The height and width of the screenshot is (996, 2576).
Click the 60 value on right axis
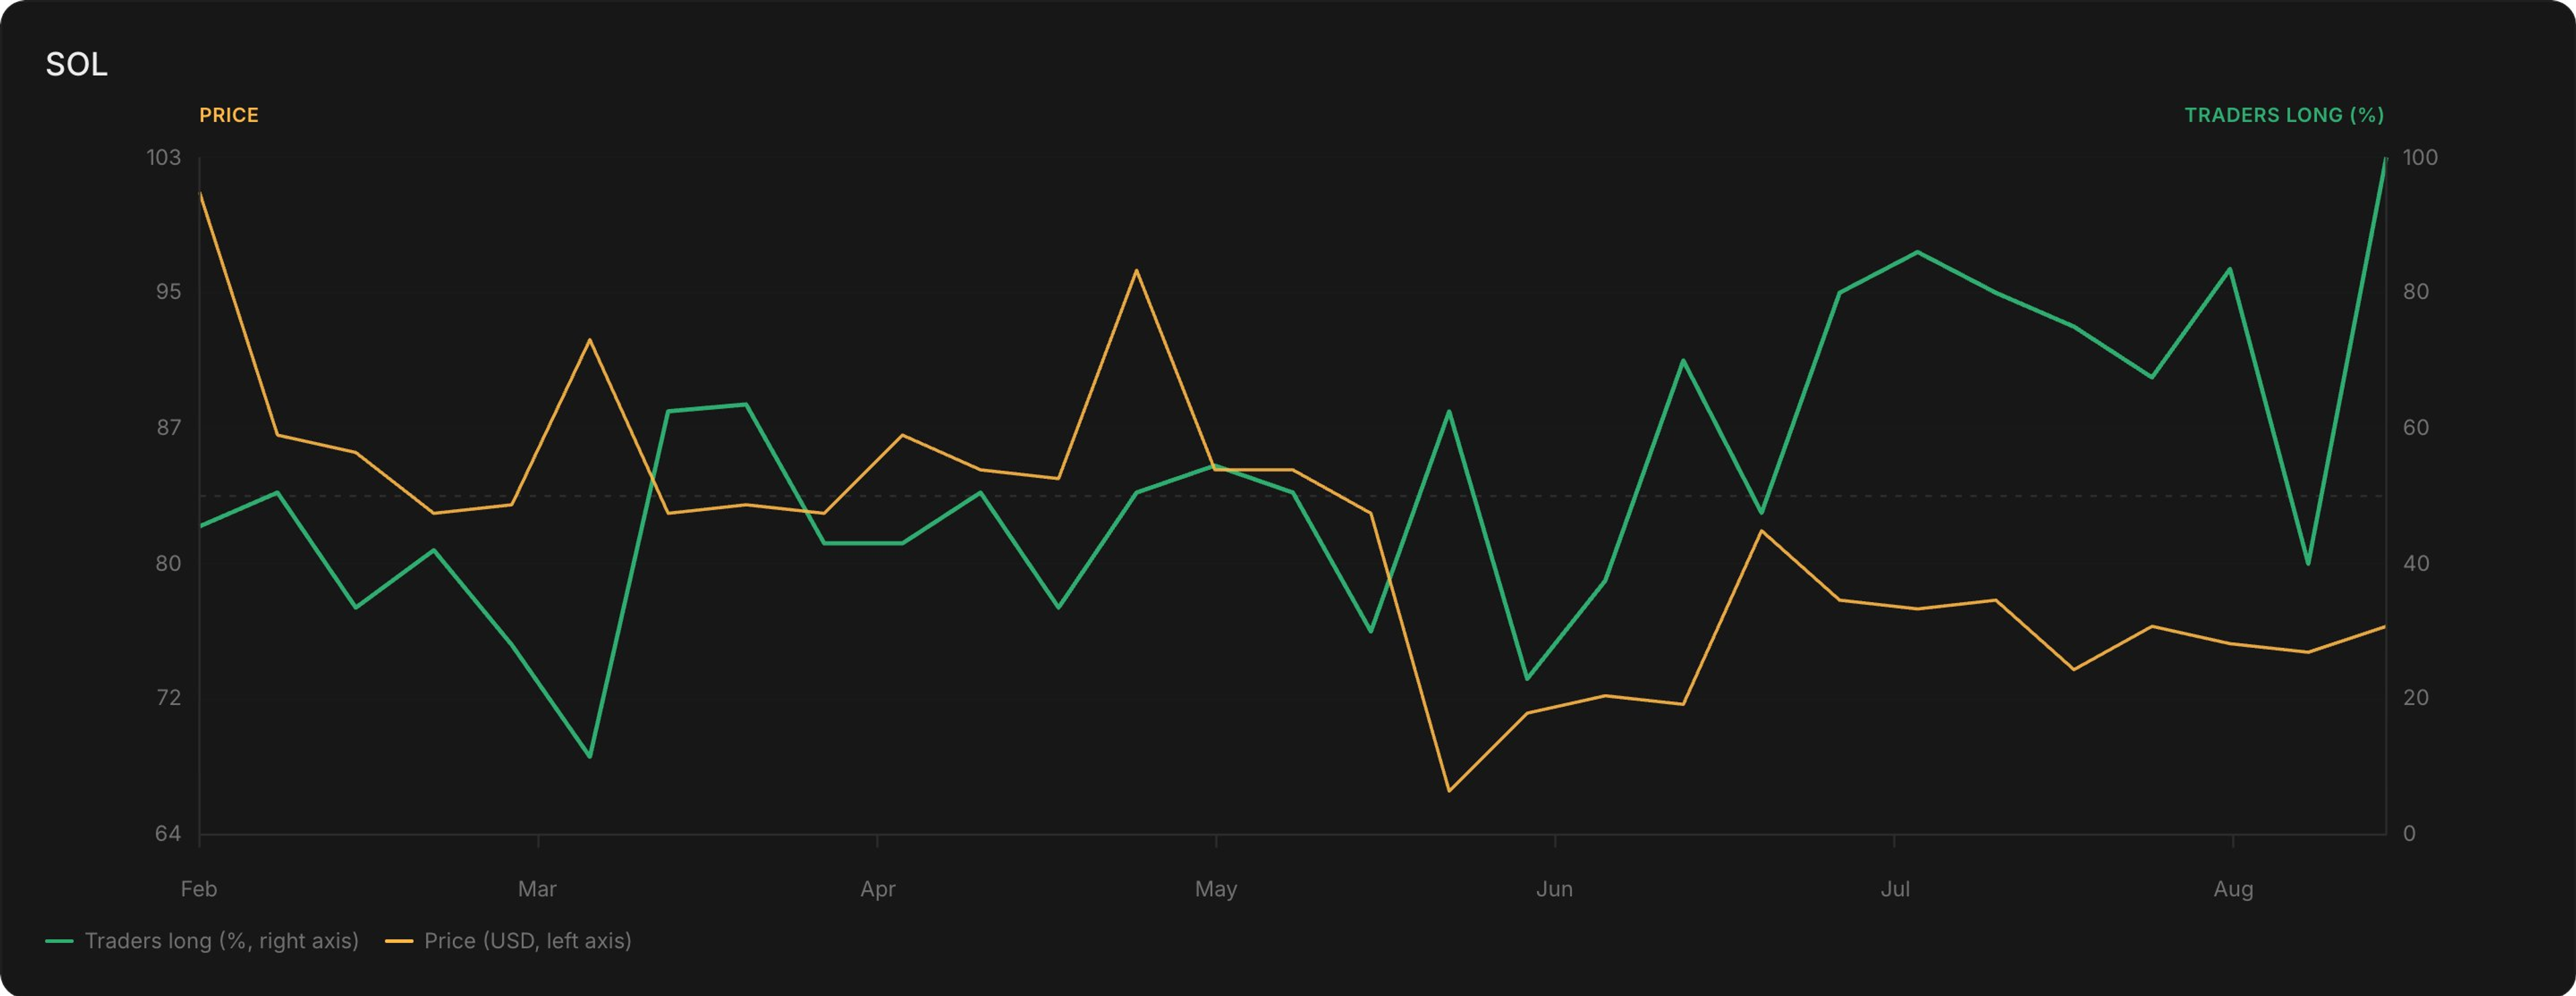coord(2416,428)
